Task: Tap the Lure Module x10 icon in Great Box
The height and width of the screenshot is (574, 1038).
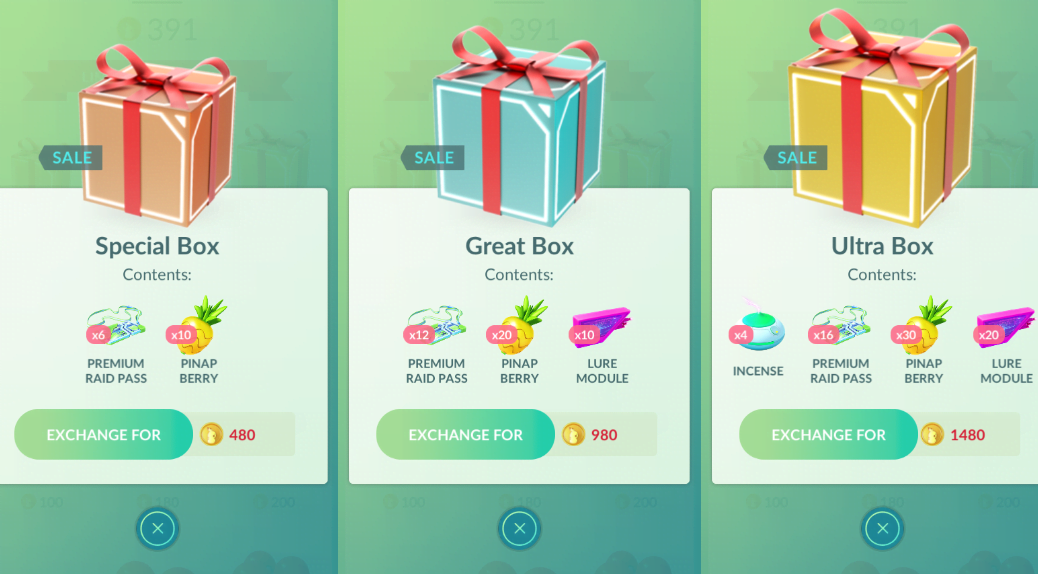Action: tap(600, 326)
